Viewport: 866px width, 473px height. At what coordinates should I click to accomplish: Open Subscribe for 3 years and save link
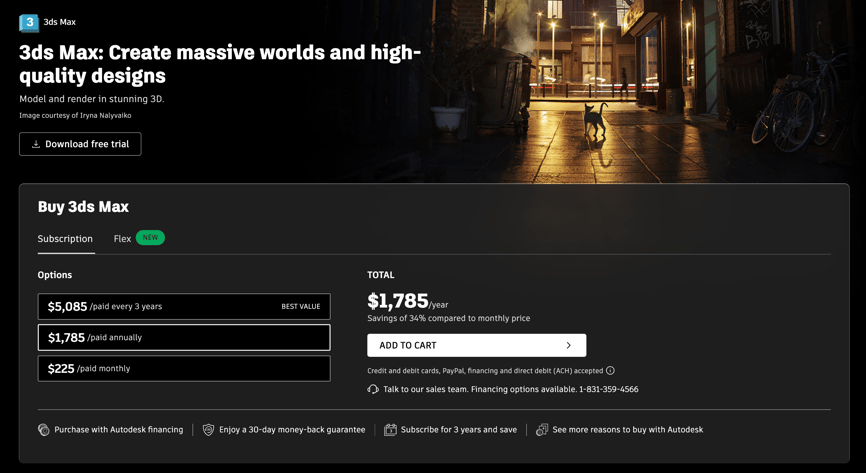click(x=459, y=430)
